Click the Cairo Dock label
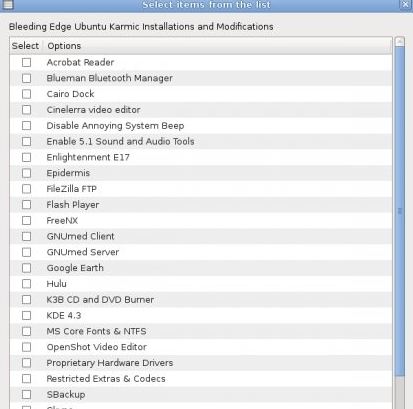Viewport: 413px width, 409px height. (70, 94)
